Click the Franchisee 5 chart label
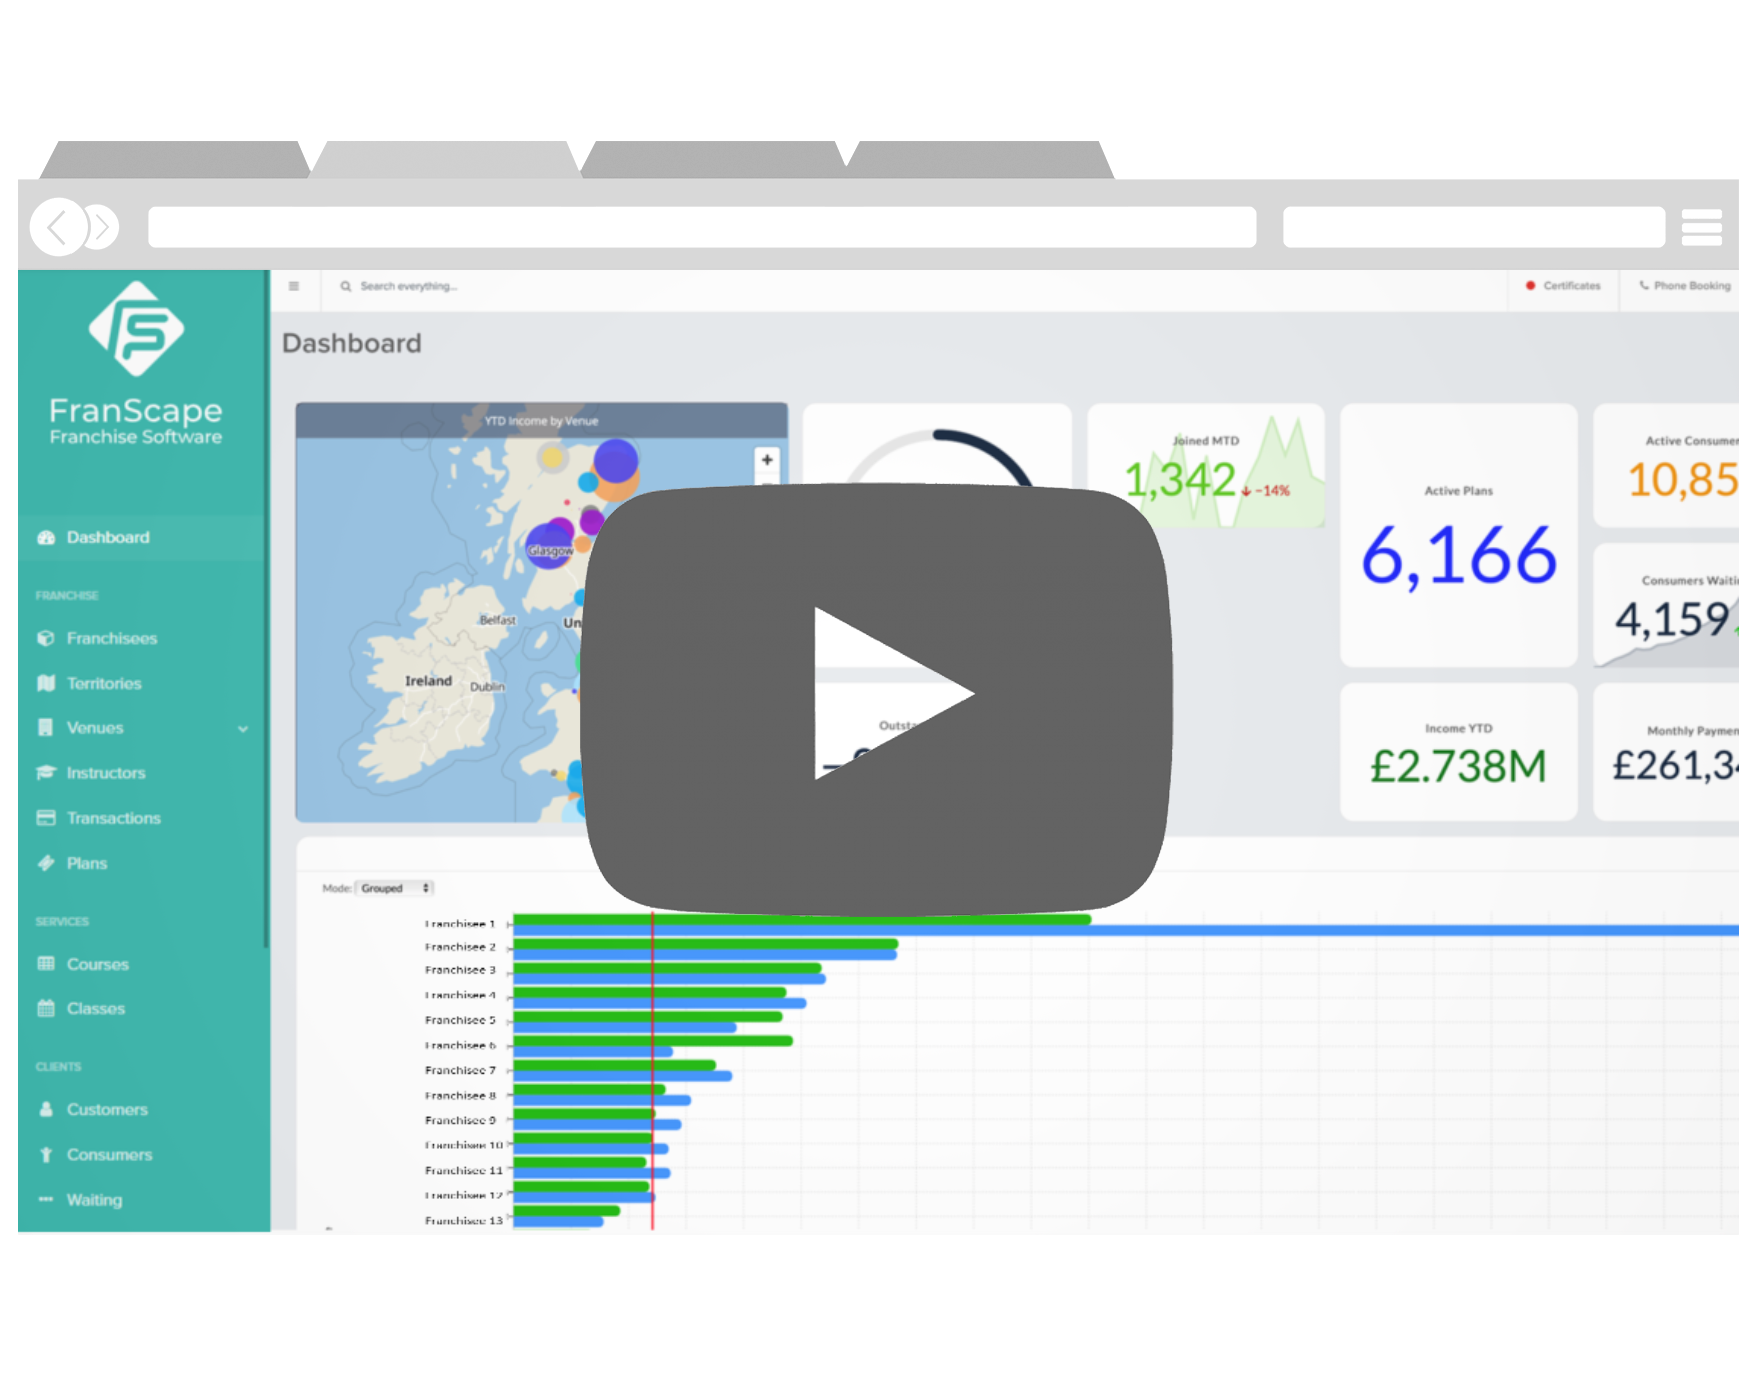 (x=460, y=1021)
